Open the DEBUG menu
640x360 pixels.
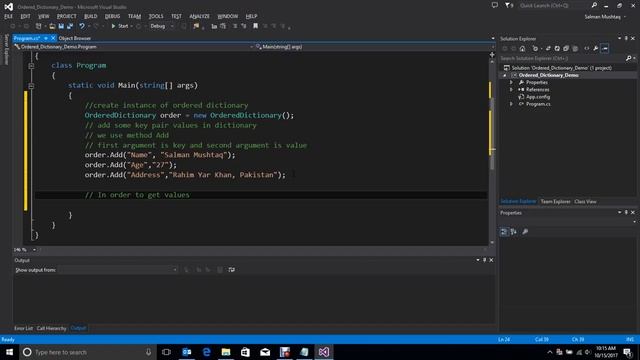(112, 16)
